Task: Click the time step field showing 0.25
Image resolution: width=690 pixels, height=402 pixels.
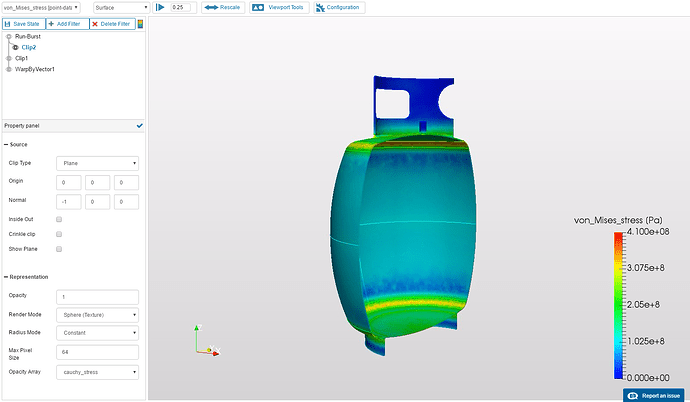Action: click(180, 7)
